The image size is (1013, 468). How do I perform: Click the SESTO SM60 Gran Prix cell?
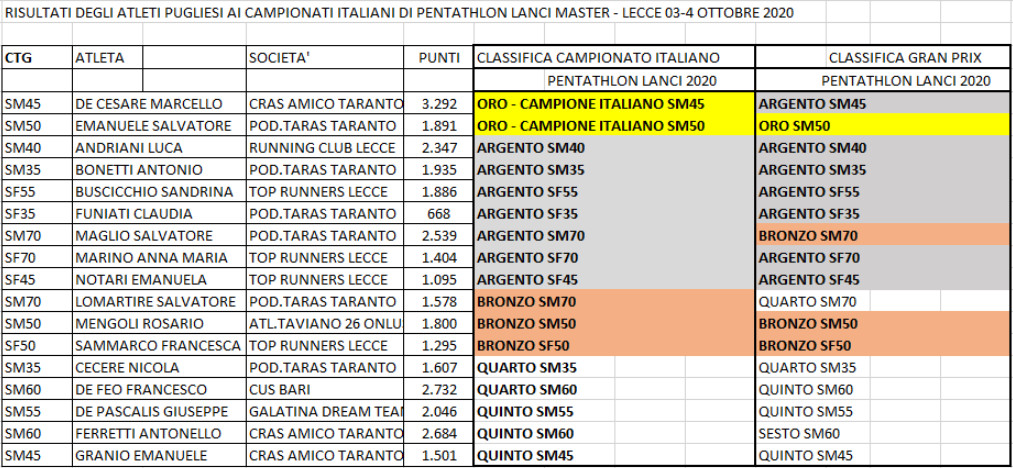click(883, 434)
